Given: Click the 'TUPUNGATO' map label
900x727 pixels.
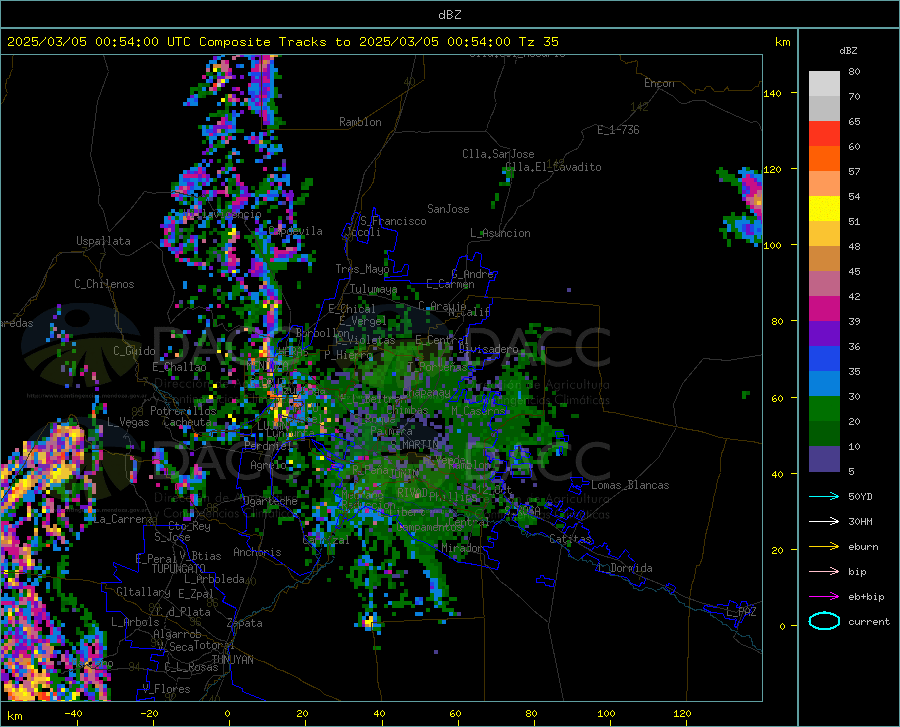Looking at the screenshot, I should [179, 569].
